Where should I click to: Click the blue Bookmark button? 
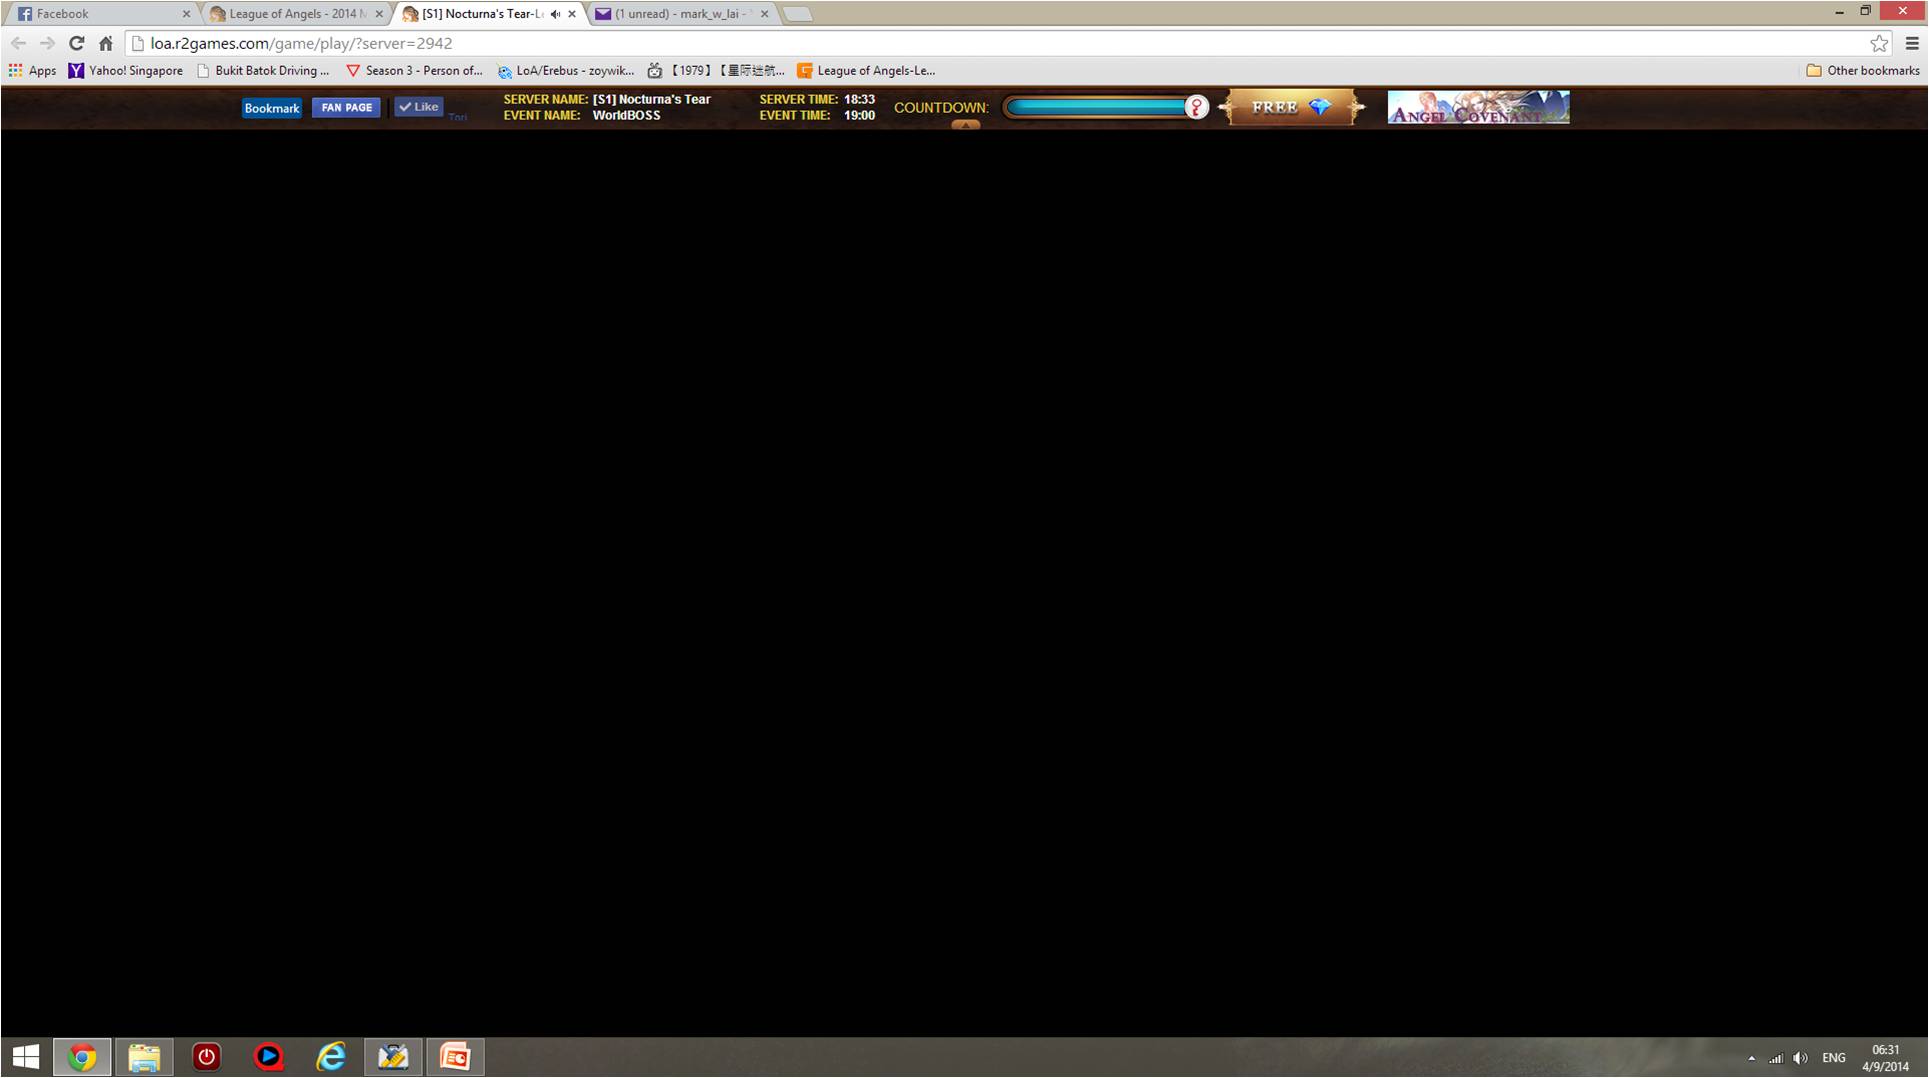(271, 108)
